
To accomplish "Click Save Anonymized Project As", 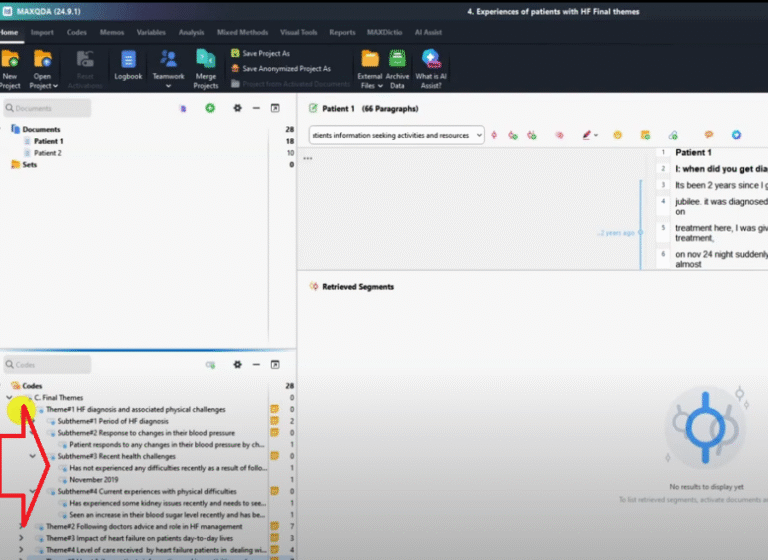I will [x=285, y=69].
